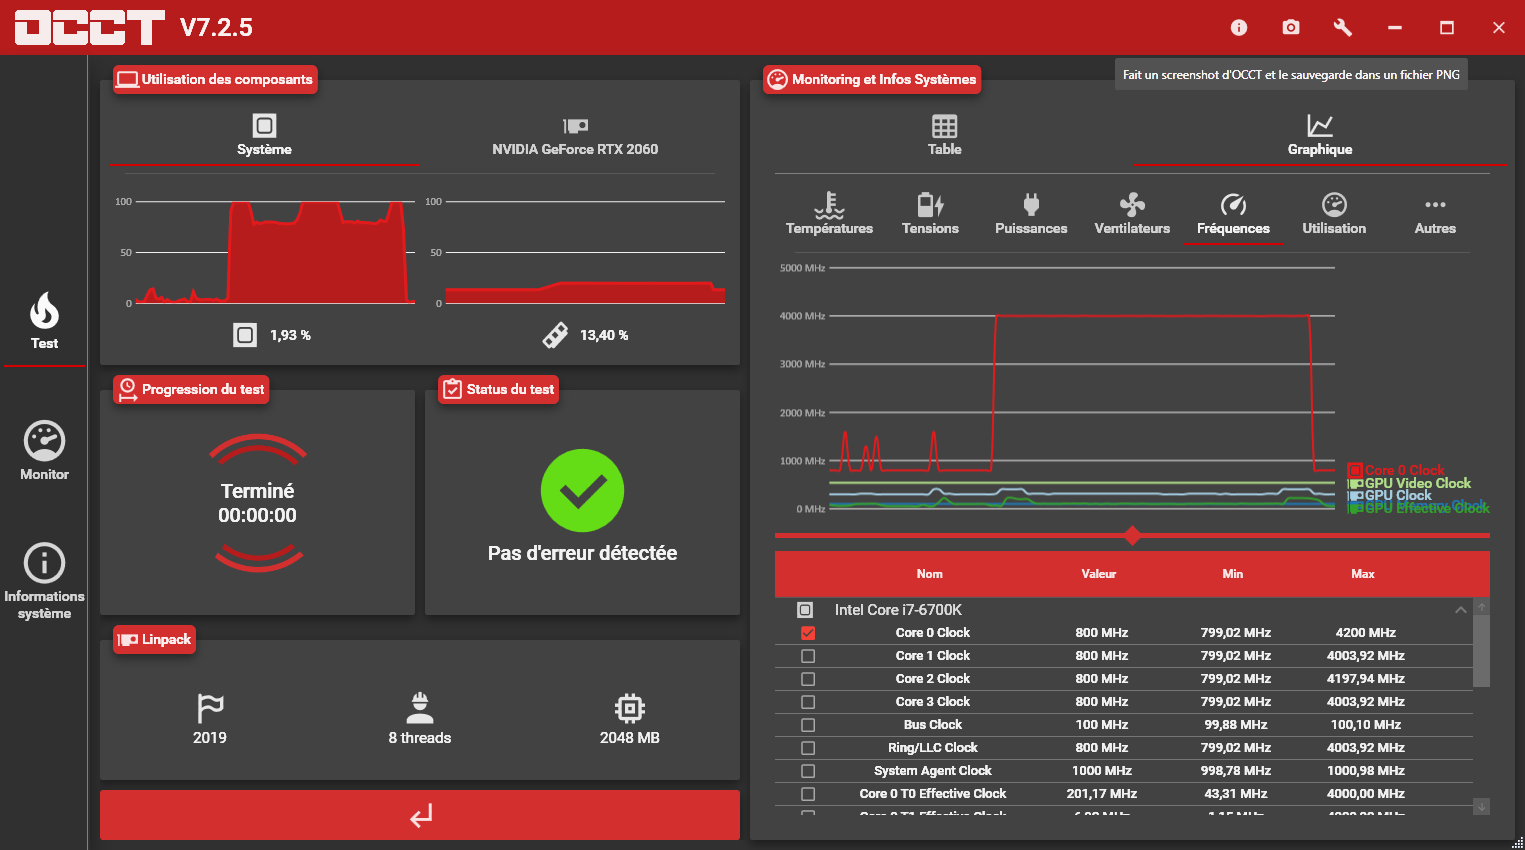This screenshot has width=1525, height=850.
Task: Check the Core 1 Clock checkbox
Action: (808, 656)
